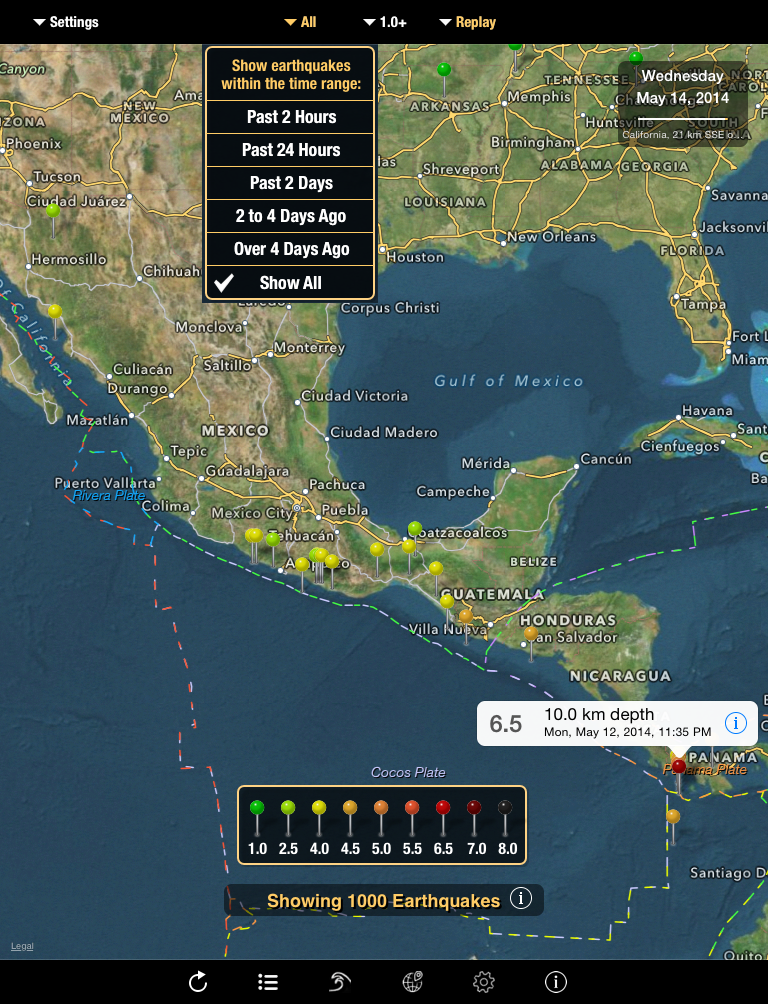Choose 2 to 4 Days Ago option
This screenshot has height=1004, width=768.
290,216
